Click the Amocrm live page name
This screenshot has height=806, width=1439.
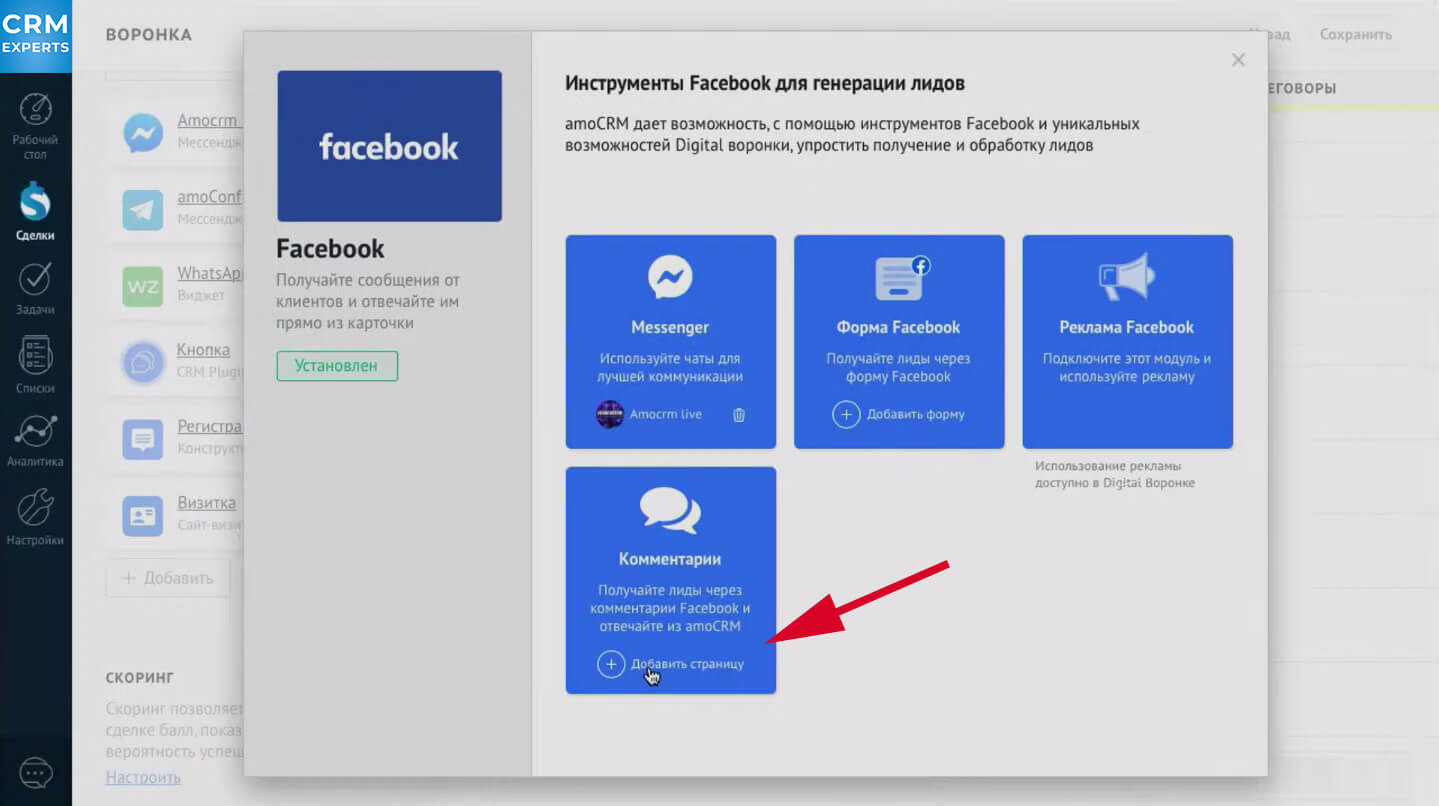click(665, 414)
